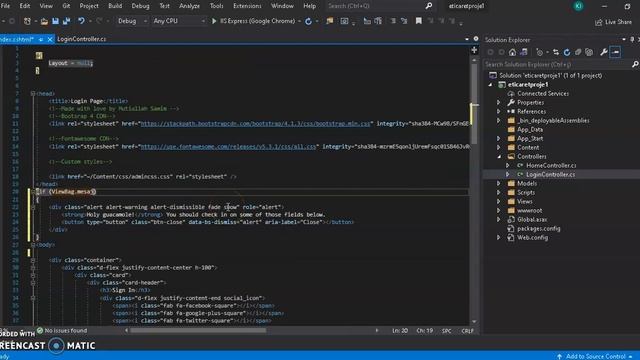Select HomeController.cs in Solution Explorer
The width and height of the screenshot is (640, 360).
(551, 165)
